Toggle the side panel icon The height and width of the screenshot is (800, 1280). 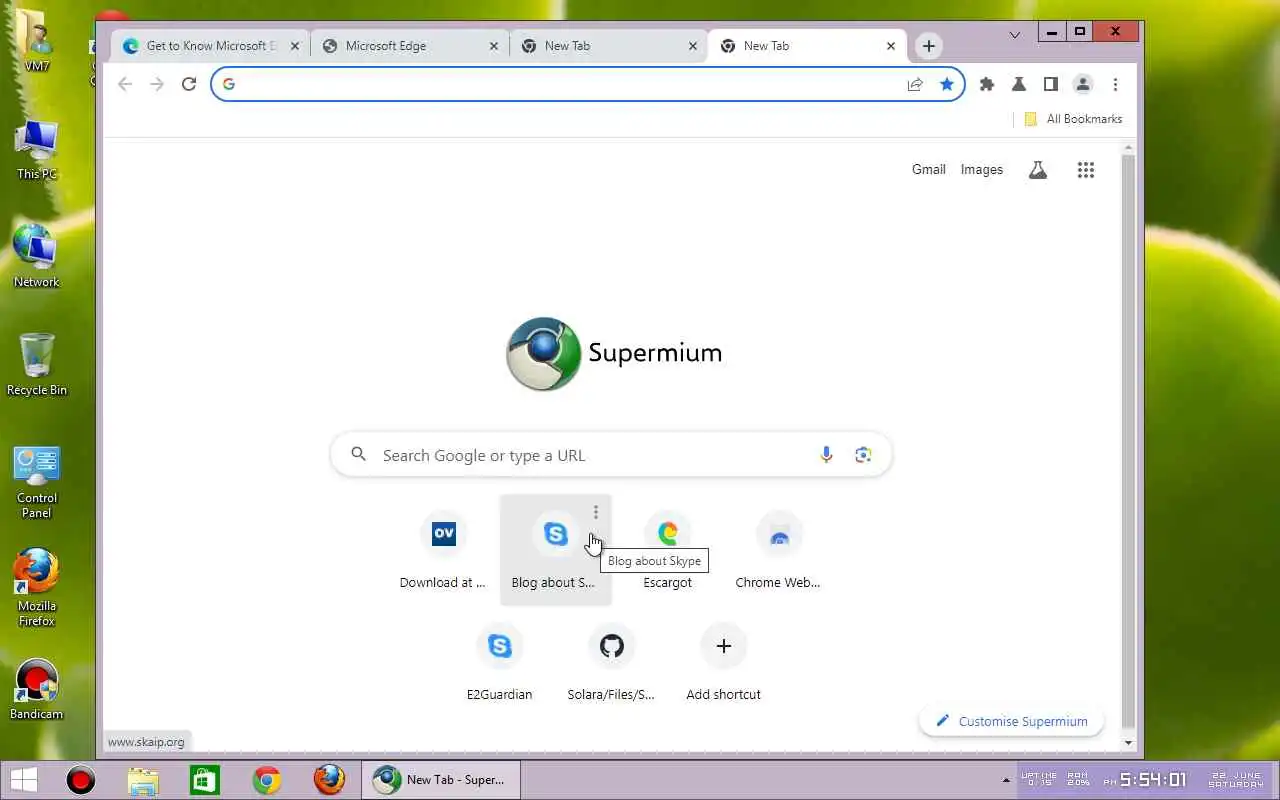point(1051,84)
